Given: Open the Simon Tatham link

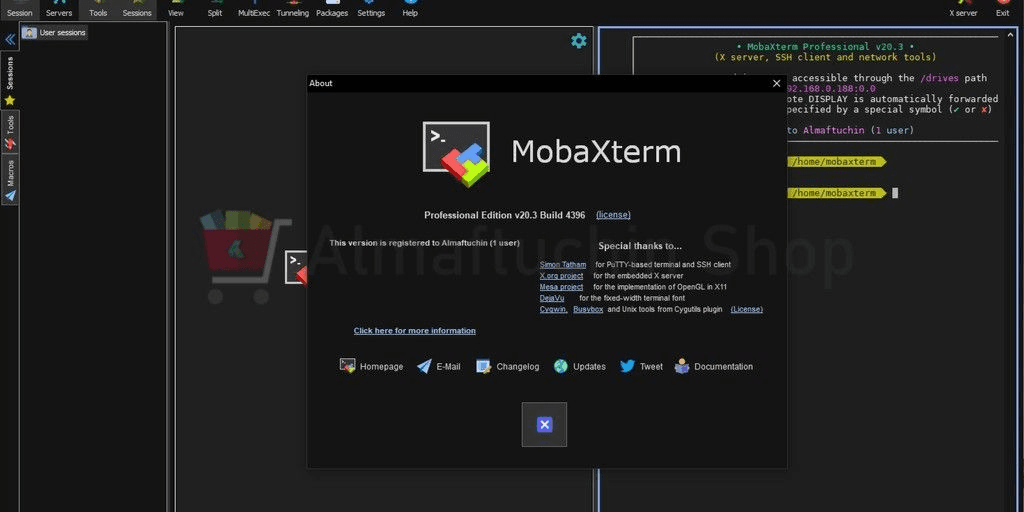Looking at the screenshot, I should [x=563, y=264].
